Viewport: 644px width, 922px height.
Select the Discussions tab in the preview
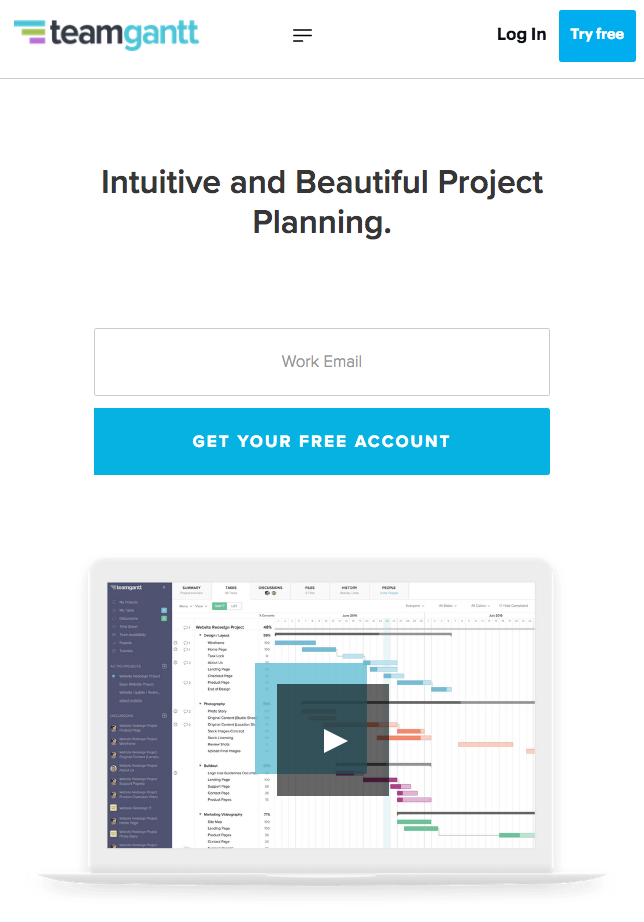(271, 590)
